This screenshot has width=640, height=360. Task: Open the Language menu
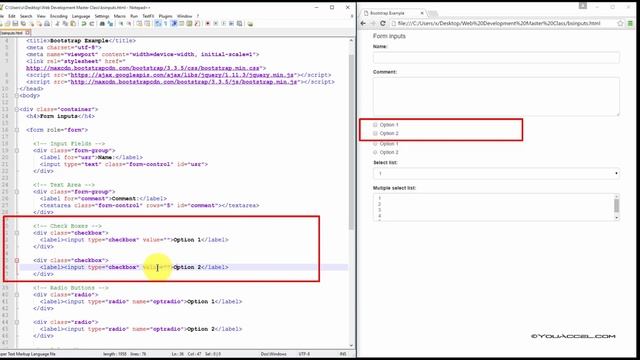[x=81, y=16]
